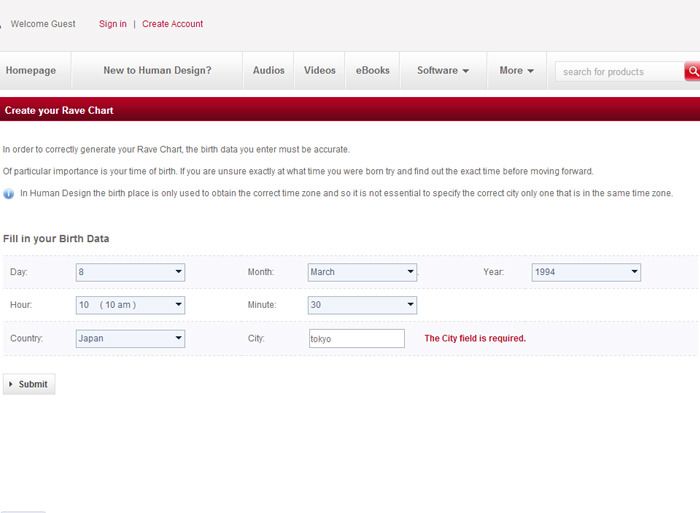Viewport: 700px width, 513px height.
Task: Open the Country dropdown showing Japan
Action: click(x=130, y=338)
